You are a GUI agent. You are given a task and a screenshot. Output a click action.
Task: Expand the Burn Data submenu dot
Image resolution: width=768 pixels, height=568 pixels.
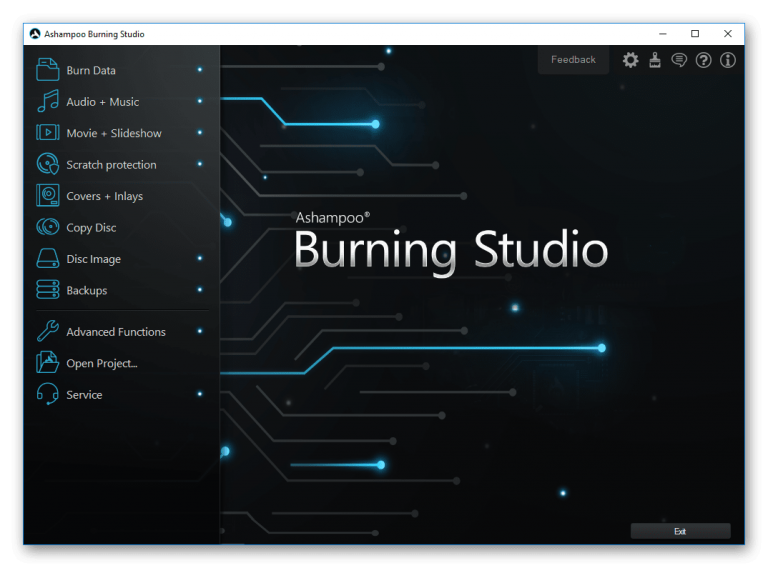click(x=200, y=70)
